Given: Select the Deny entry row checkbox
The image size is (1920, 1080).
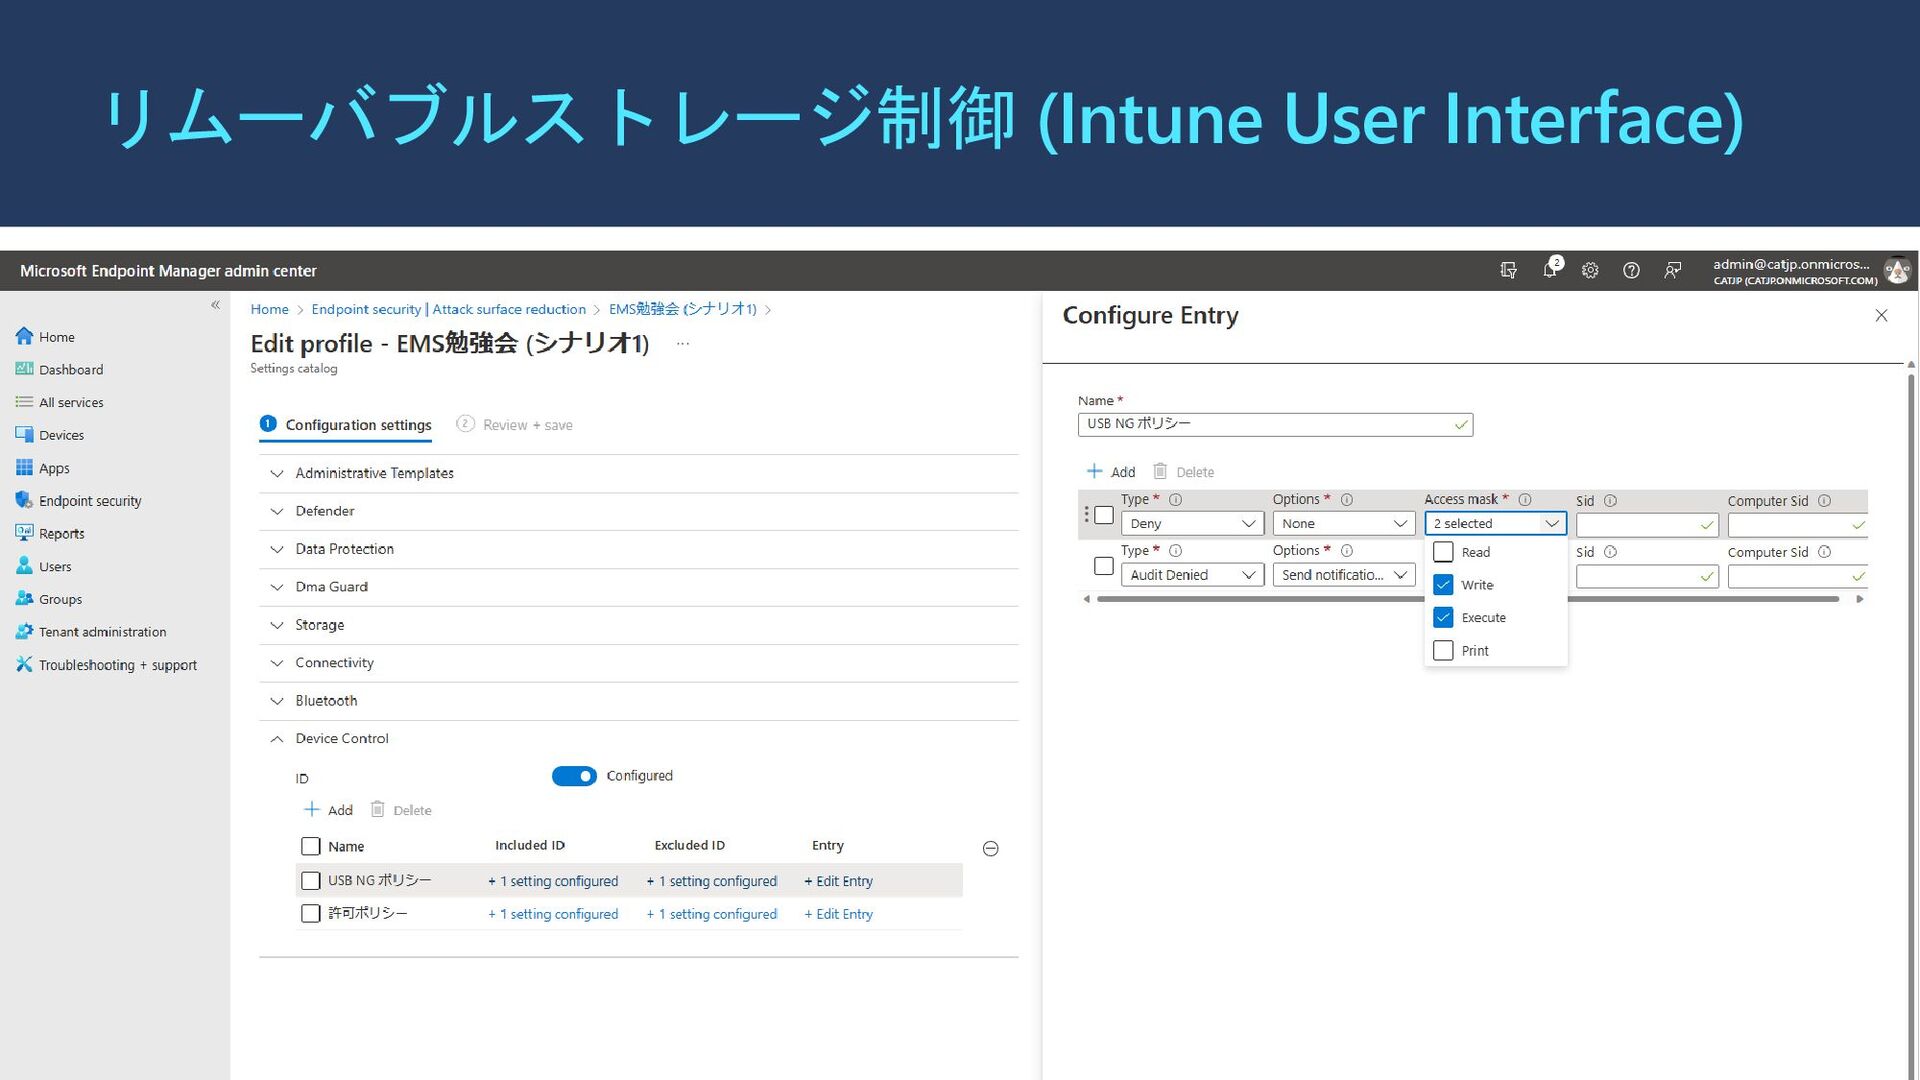Looking at the screenshot, I should (x=1104, y=515).
